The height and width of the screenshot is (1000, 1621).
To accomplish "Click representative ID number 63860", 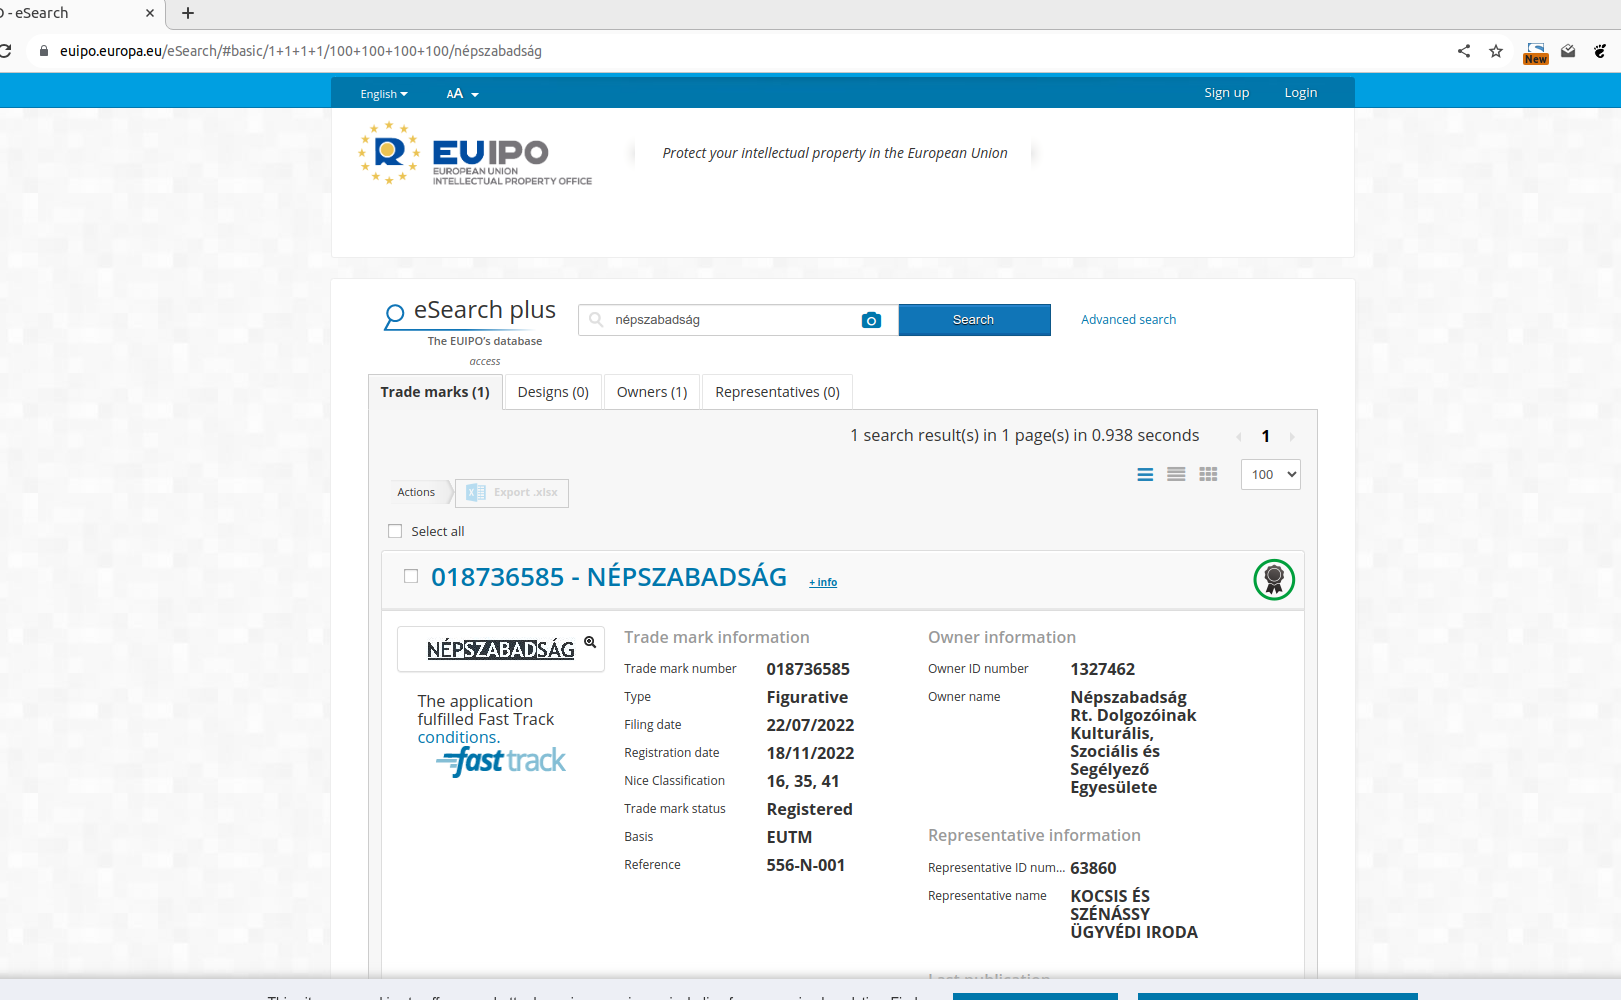I will [1093, 868].
